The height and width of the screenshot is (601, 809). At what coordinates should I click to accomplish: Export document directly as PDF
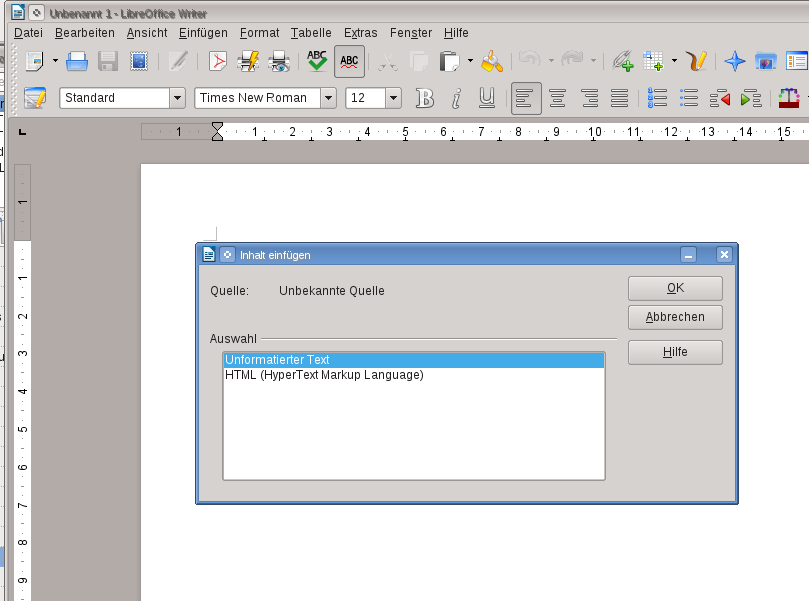217,62
